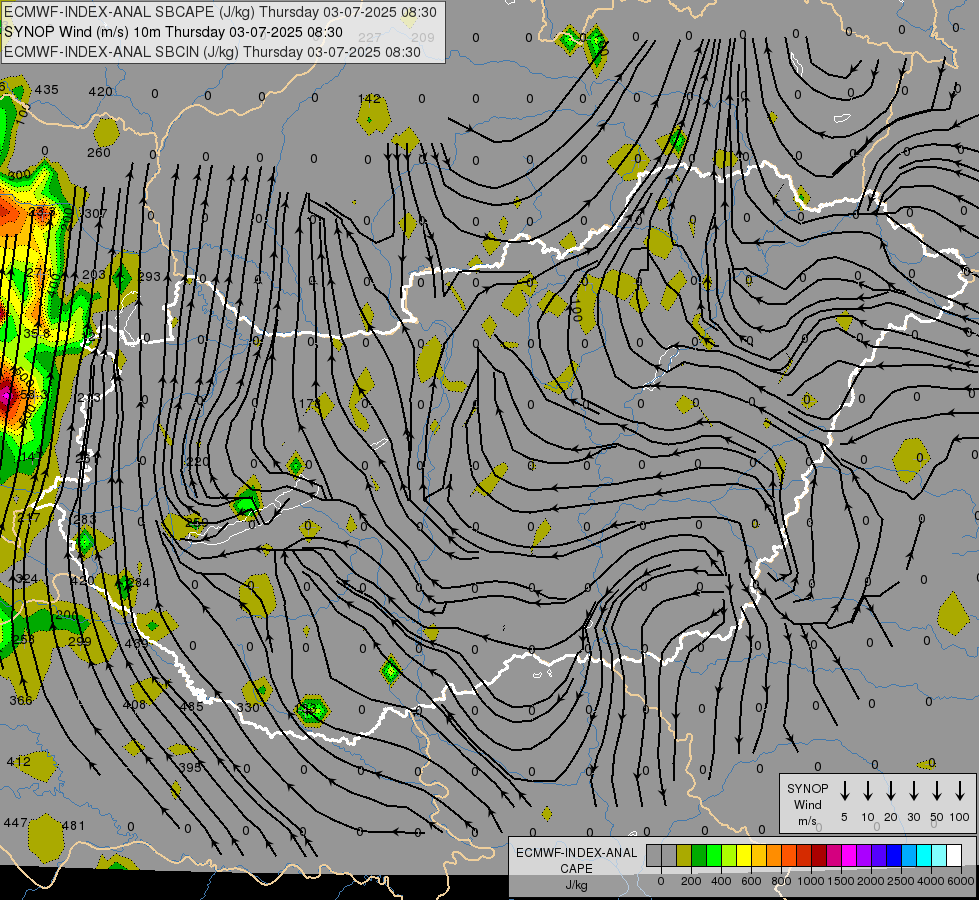Click the wind arrow above 50 in legend
Viewport: 979px width, 900px height.
click(x=937, y=790)
